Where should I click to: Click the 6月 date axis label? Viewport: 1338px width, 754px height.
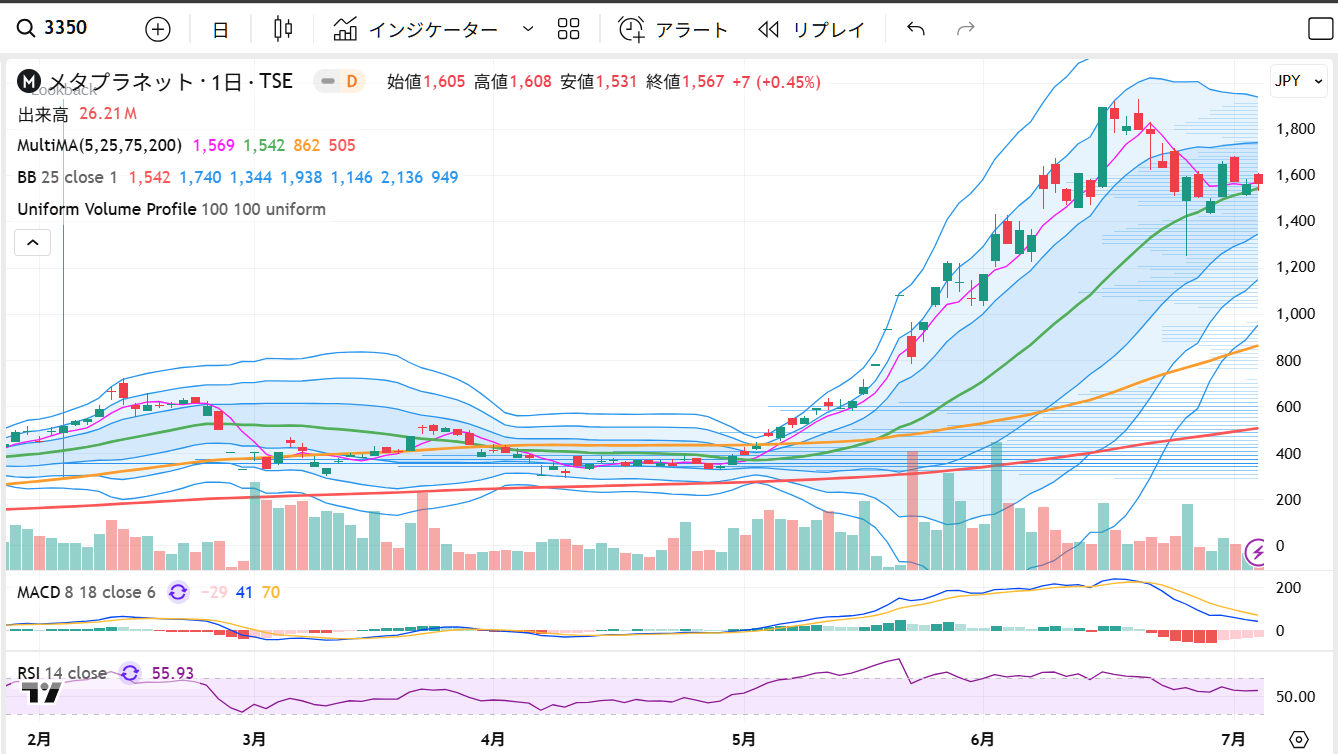pyautogui.click(x=982, y=740)
